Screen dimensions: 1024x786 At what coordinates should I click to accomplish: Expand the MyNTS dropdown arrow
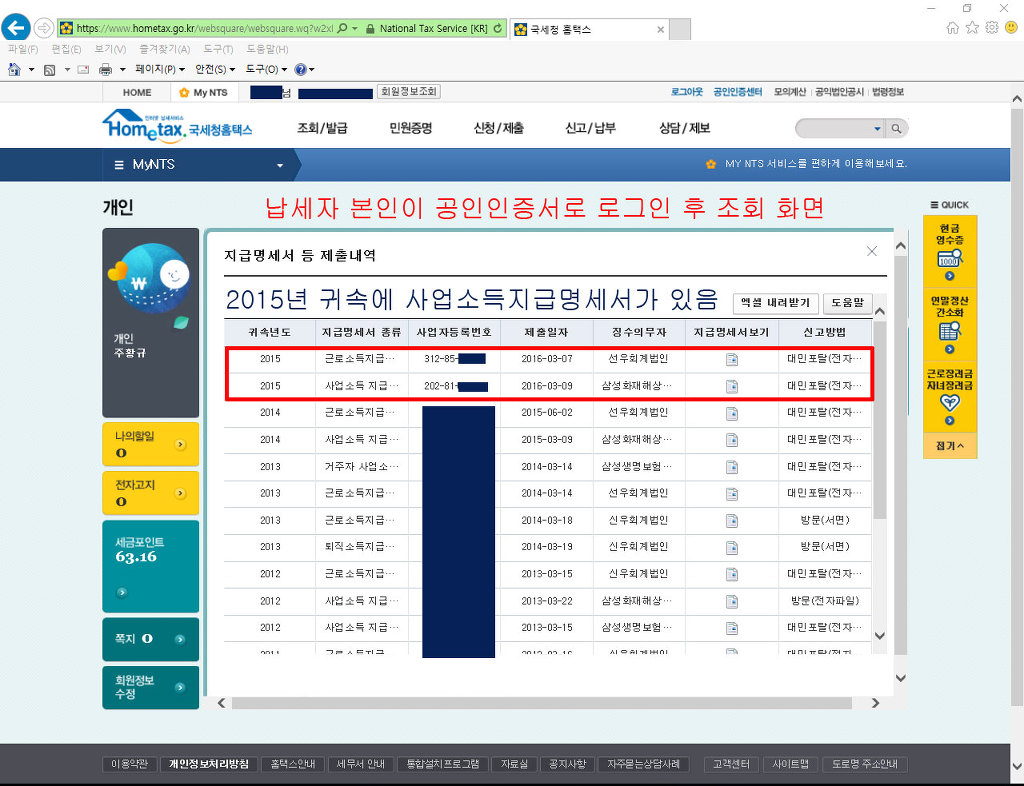tap(280, 165)
